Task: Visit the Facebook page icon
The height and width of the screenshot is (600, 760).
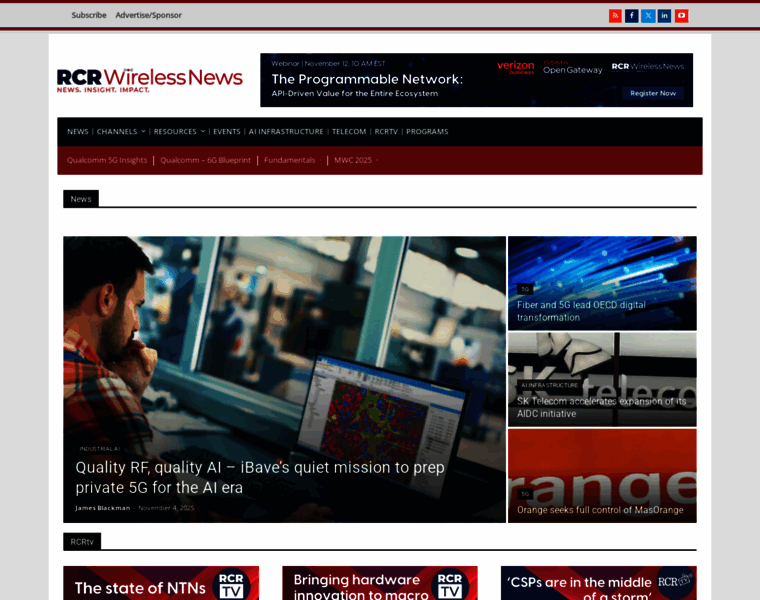Action: pyautogui.click(x=632, y=16)
